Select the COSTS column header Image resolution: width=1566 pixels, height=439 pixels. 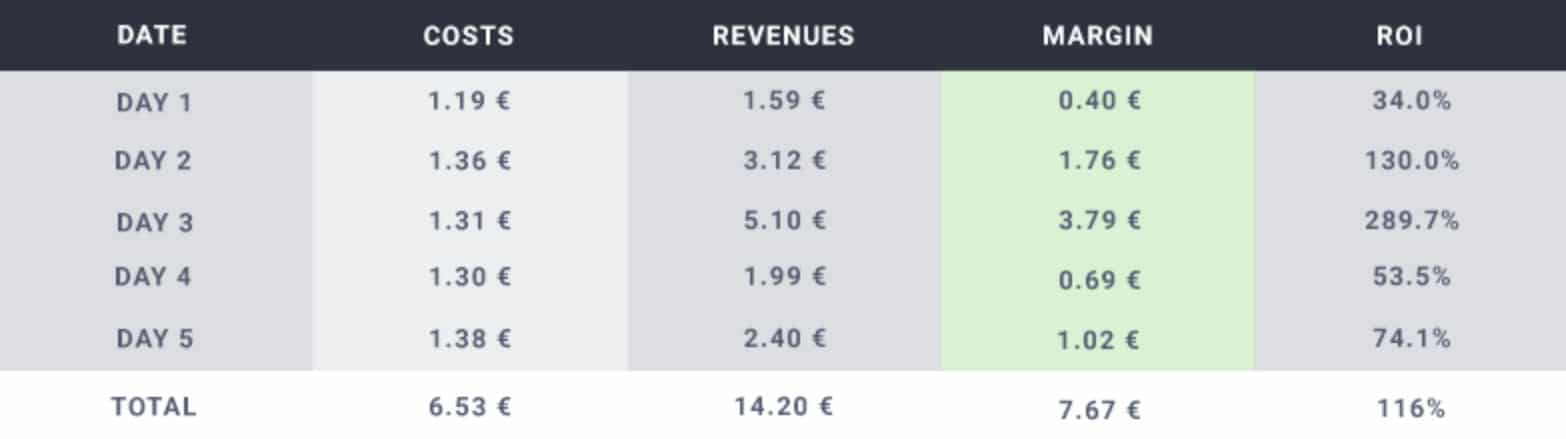click(x=469, y=36)
